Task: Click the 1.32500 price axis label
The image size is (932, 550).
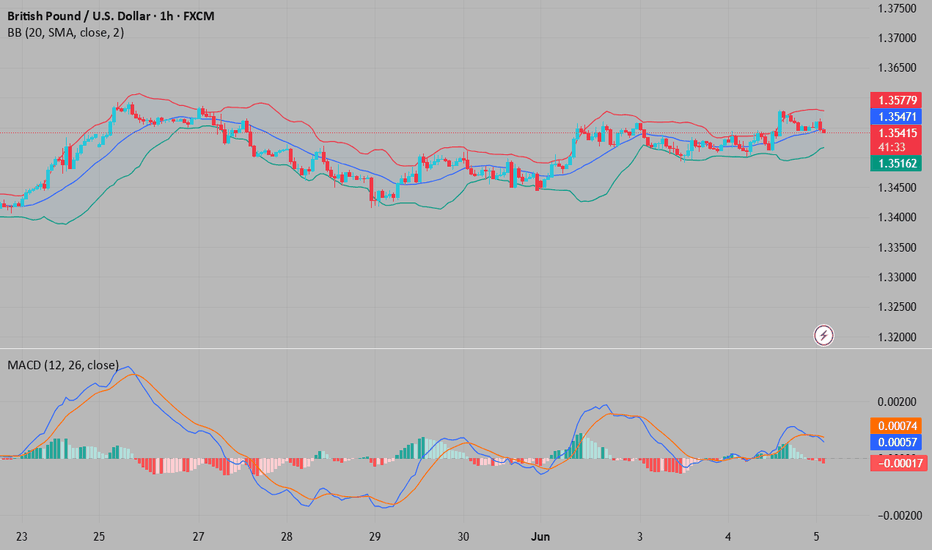Action: point(897,307)
